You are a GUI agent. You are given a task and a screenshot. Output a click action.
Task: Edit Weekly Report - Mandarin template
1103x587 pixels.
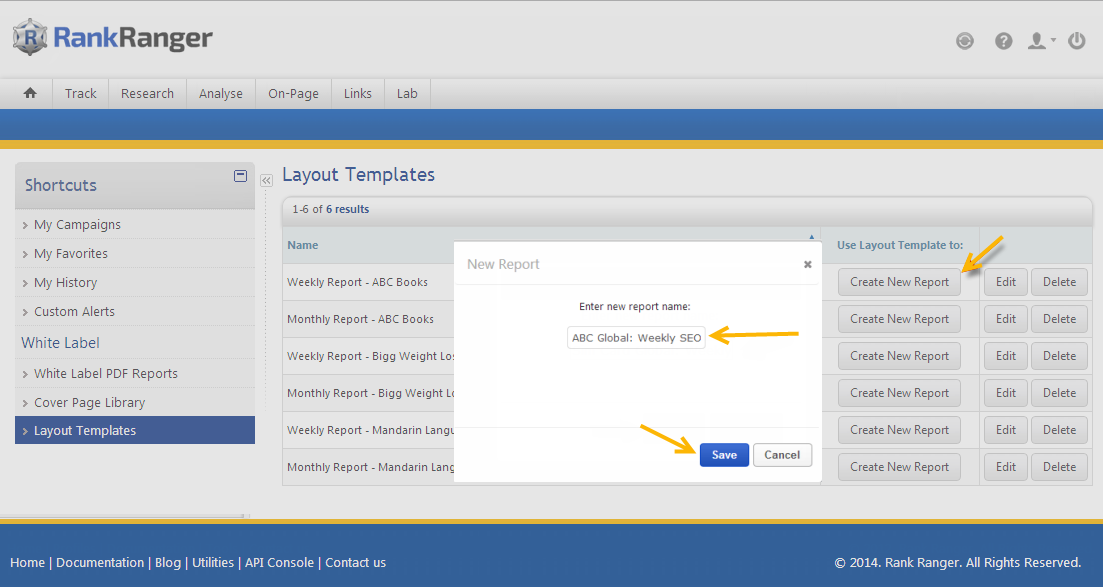tap(1005, 429)
